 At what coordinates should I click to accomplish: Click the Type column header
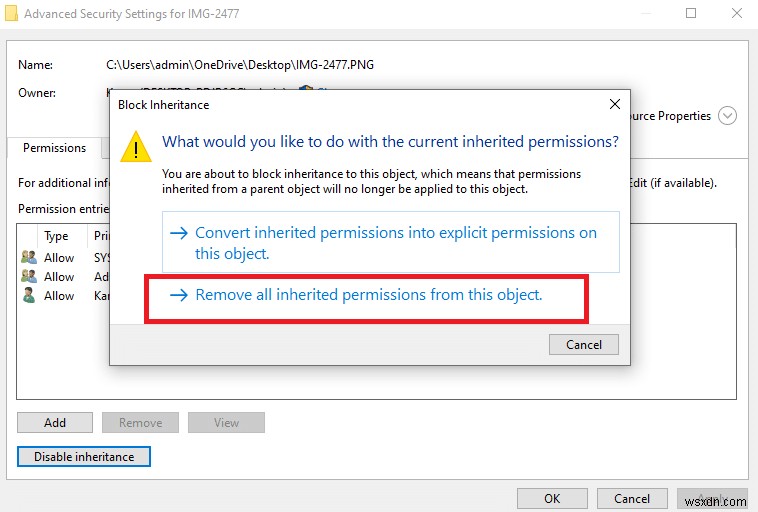tap(57, 236)
